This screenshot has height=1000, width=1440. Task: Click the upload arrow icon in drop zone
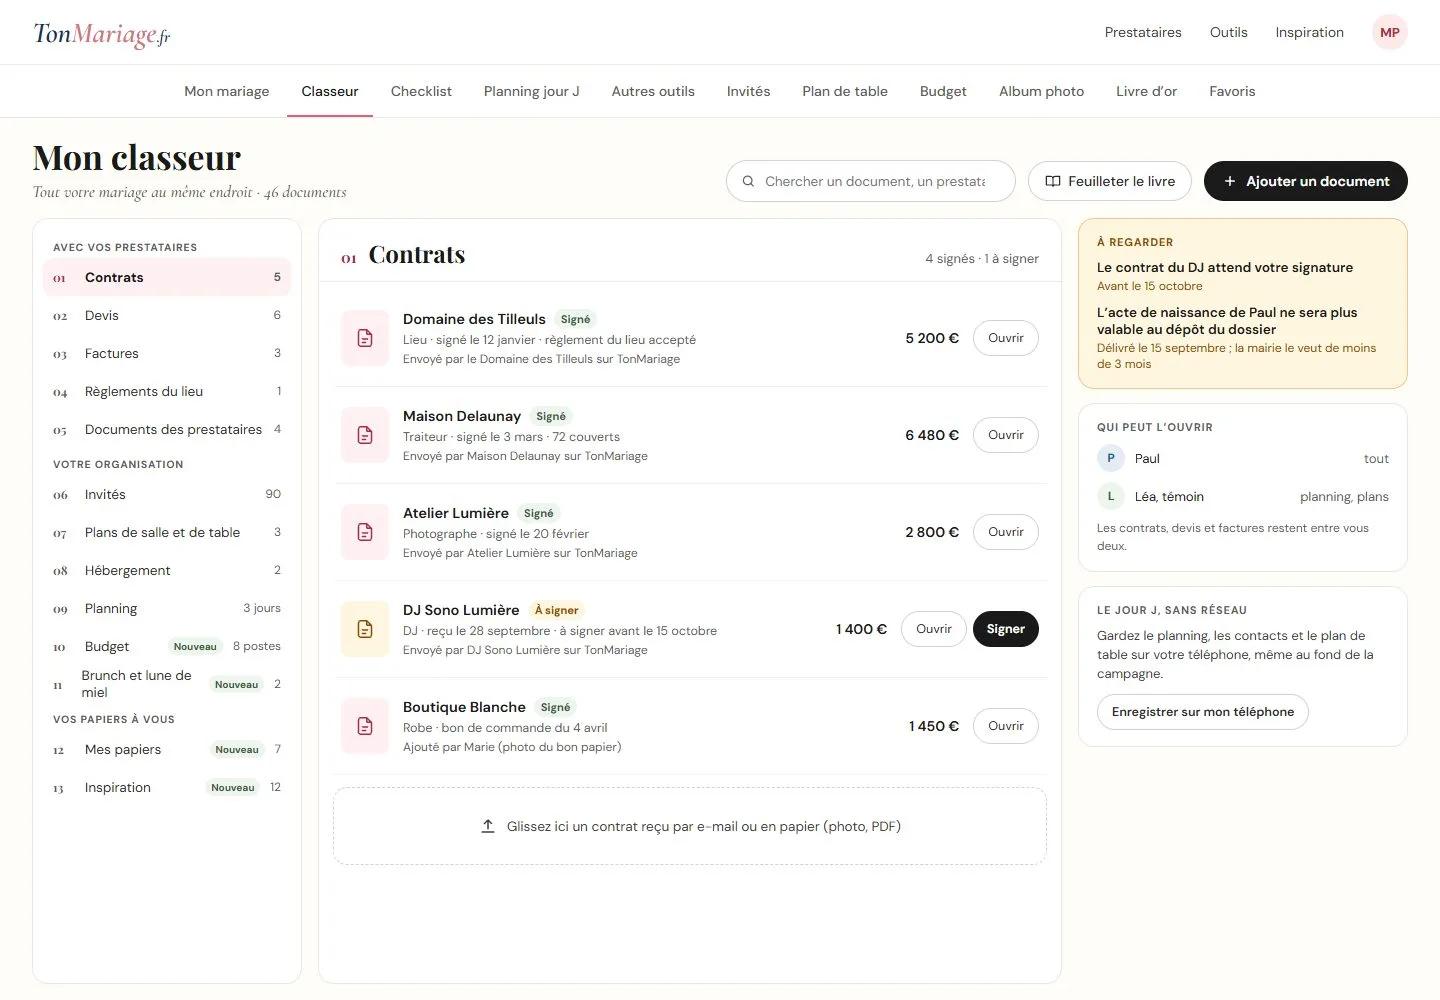click(488, 826)
